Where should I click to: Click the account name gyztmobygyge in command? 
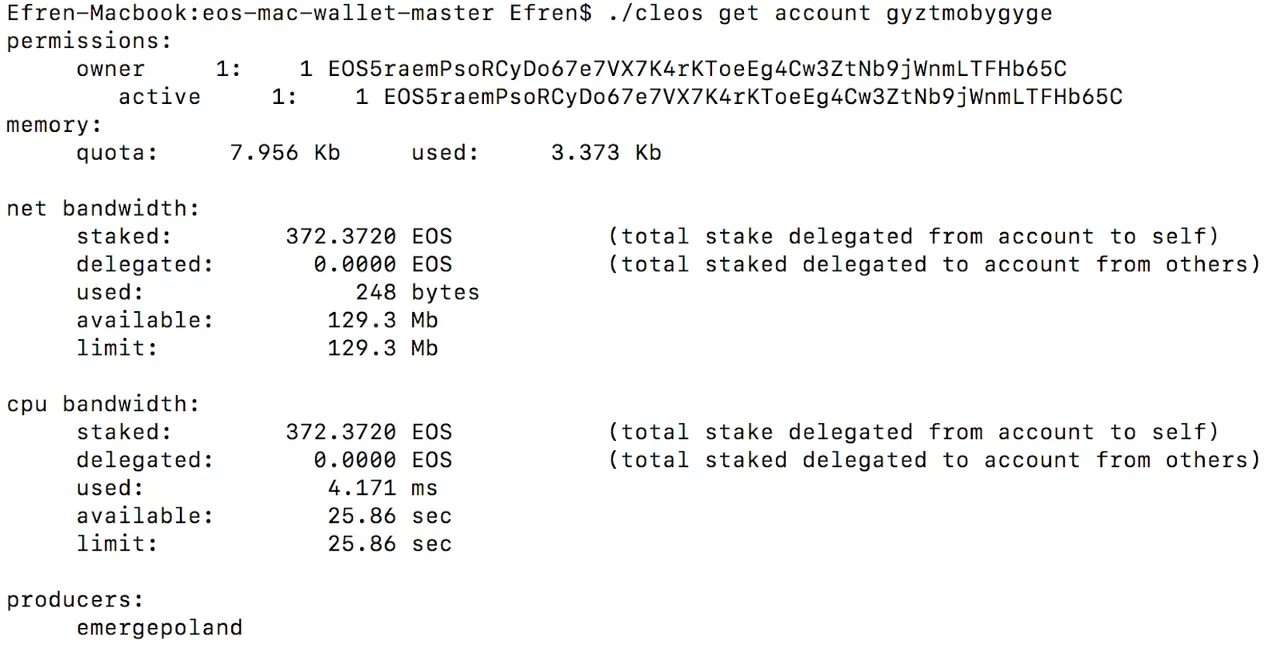[969, 14]
